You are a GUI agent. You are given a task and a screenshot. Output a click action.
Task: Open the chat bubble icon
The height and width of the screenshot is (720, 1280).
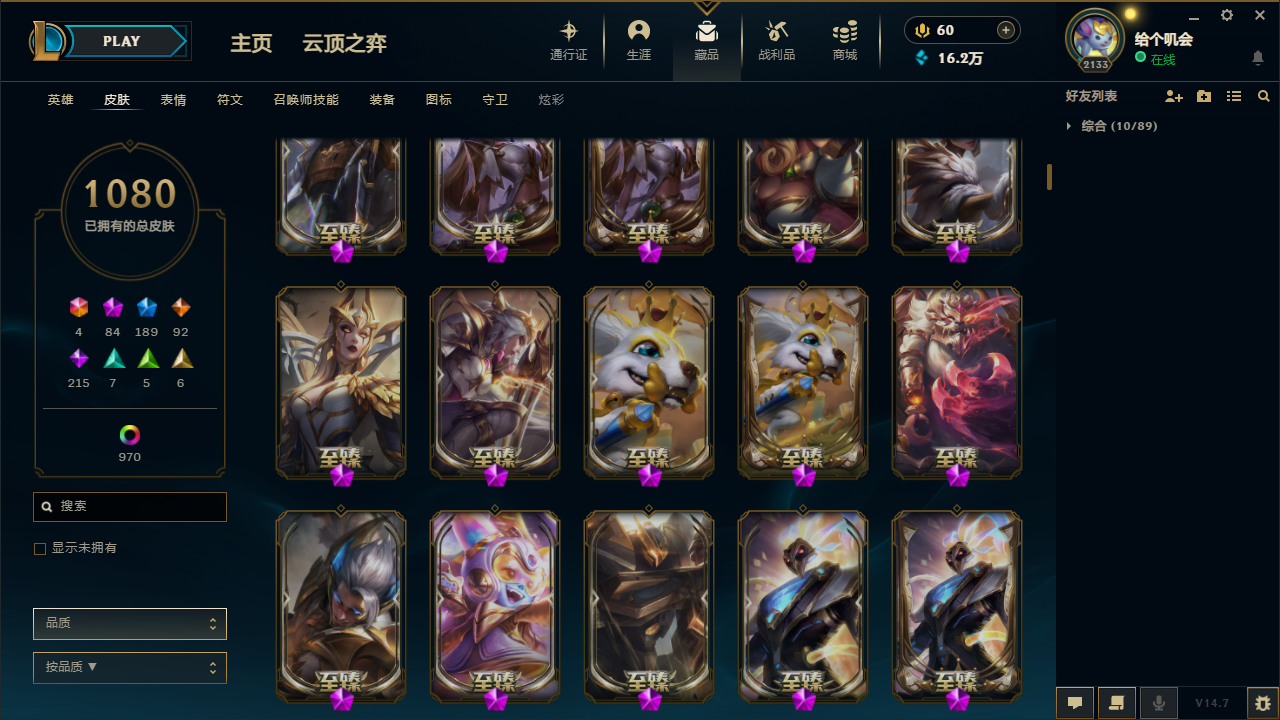(1075, 703)
